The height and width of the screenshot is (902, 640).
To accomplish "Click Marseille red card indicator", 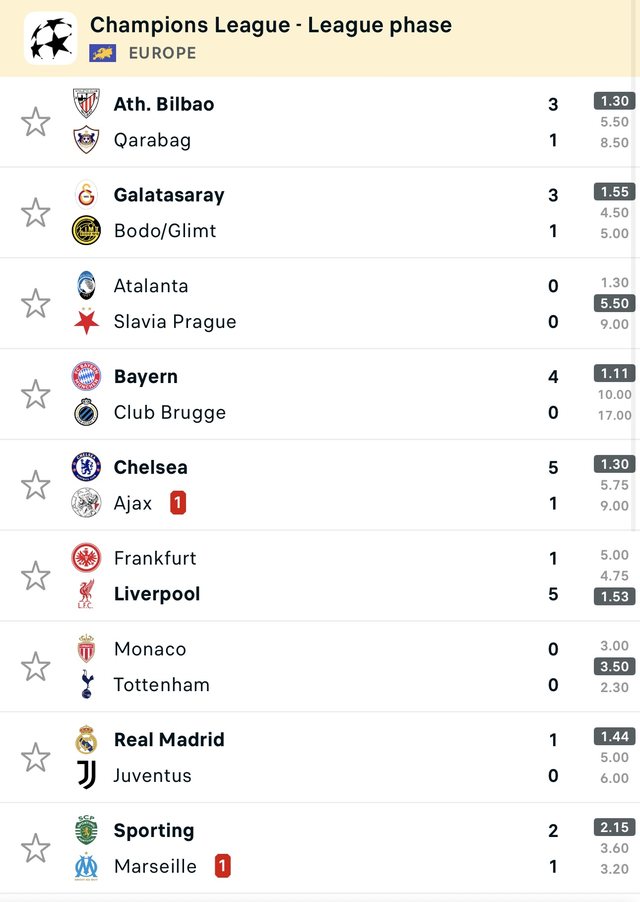I will 223,866.
